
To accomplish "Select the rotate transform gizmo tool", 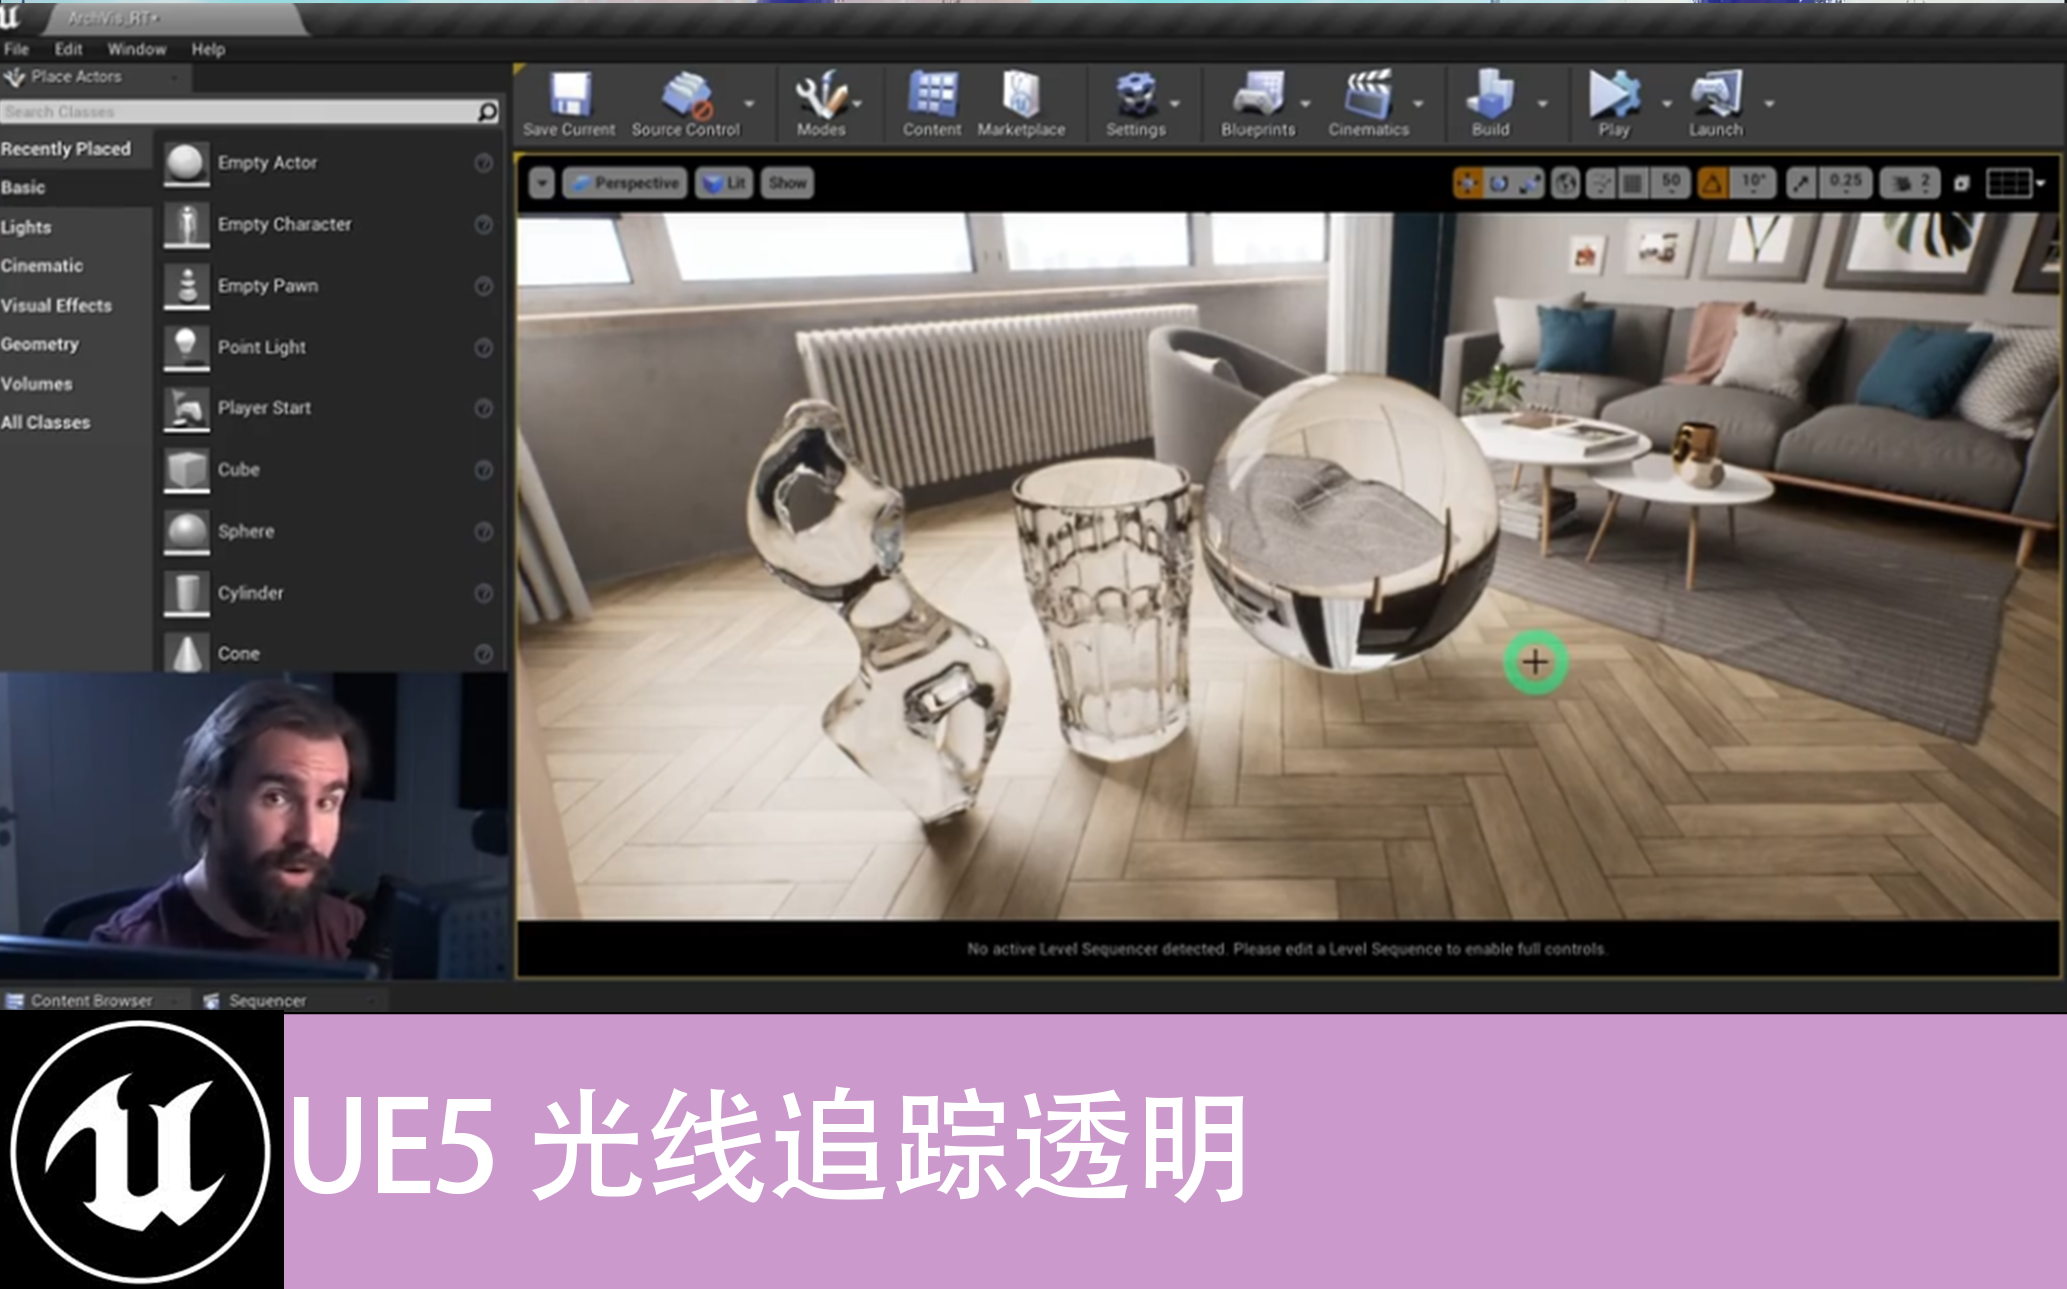I will tap(1499, 183).
